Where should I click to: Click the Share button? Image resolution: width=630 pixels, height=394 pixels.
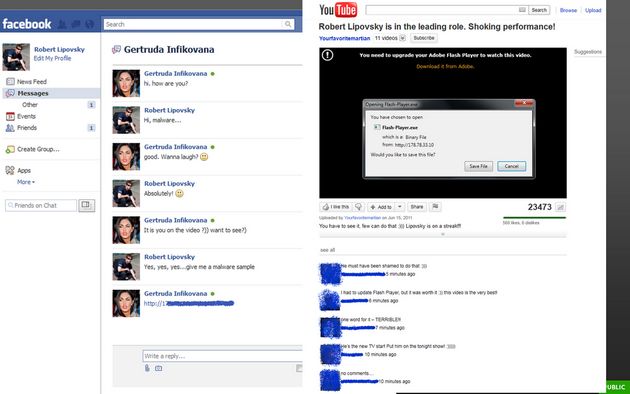[x=417, y=207]
